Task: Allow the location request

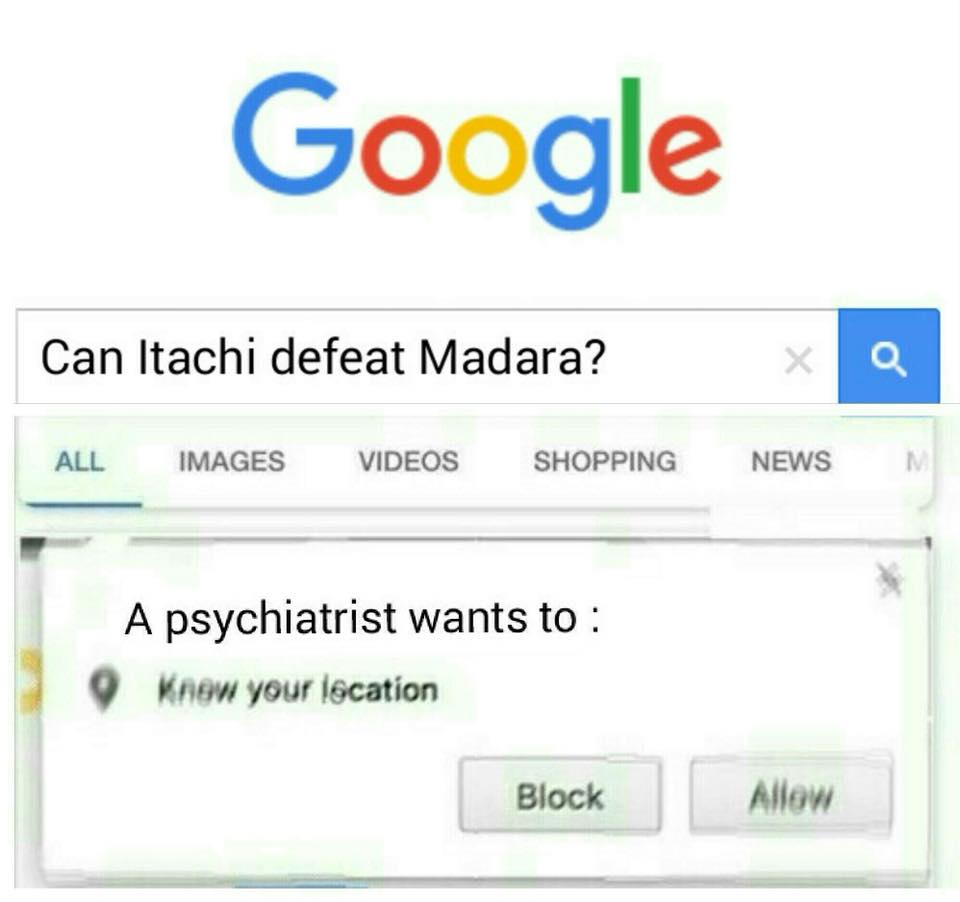Action: coord(790,795)
